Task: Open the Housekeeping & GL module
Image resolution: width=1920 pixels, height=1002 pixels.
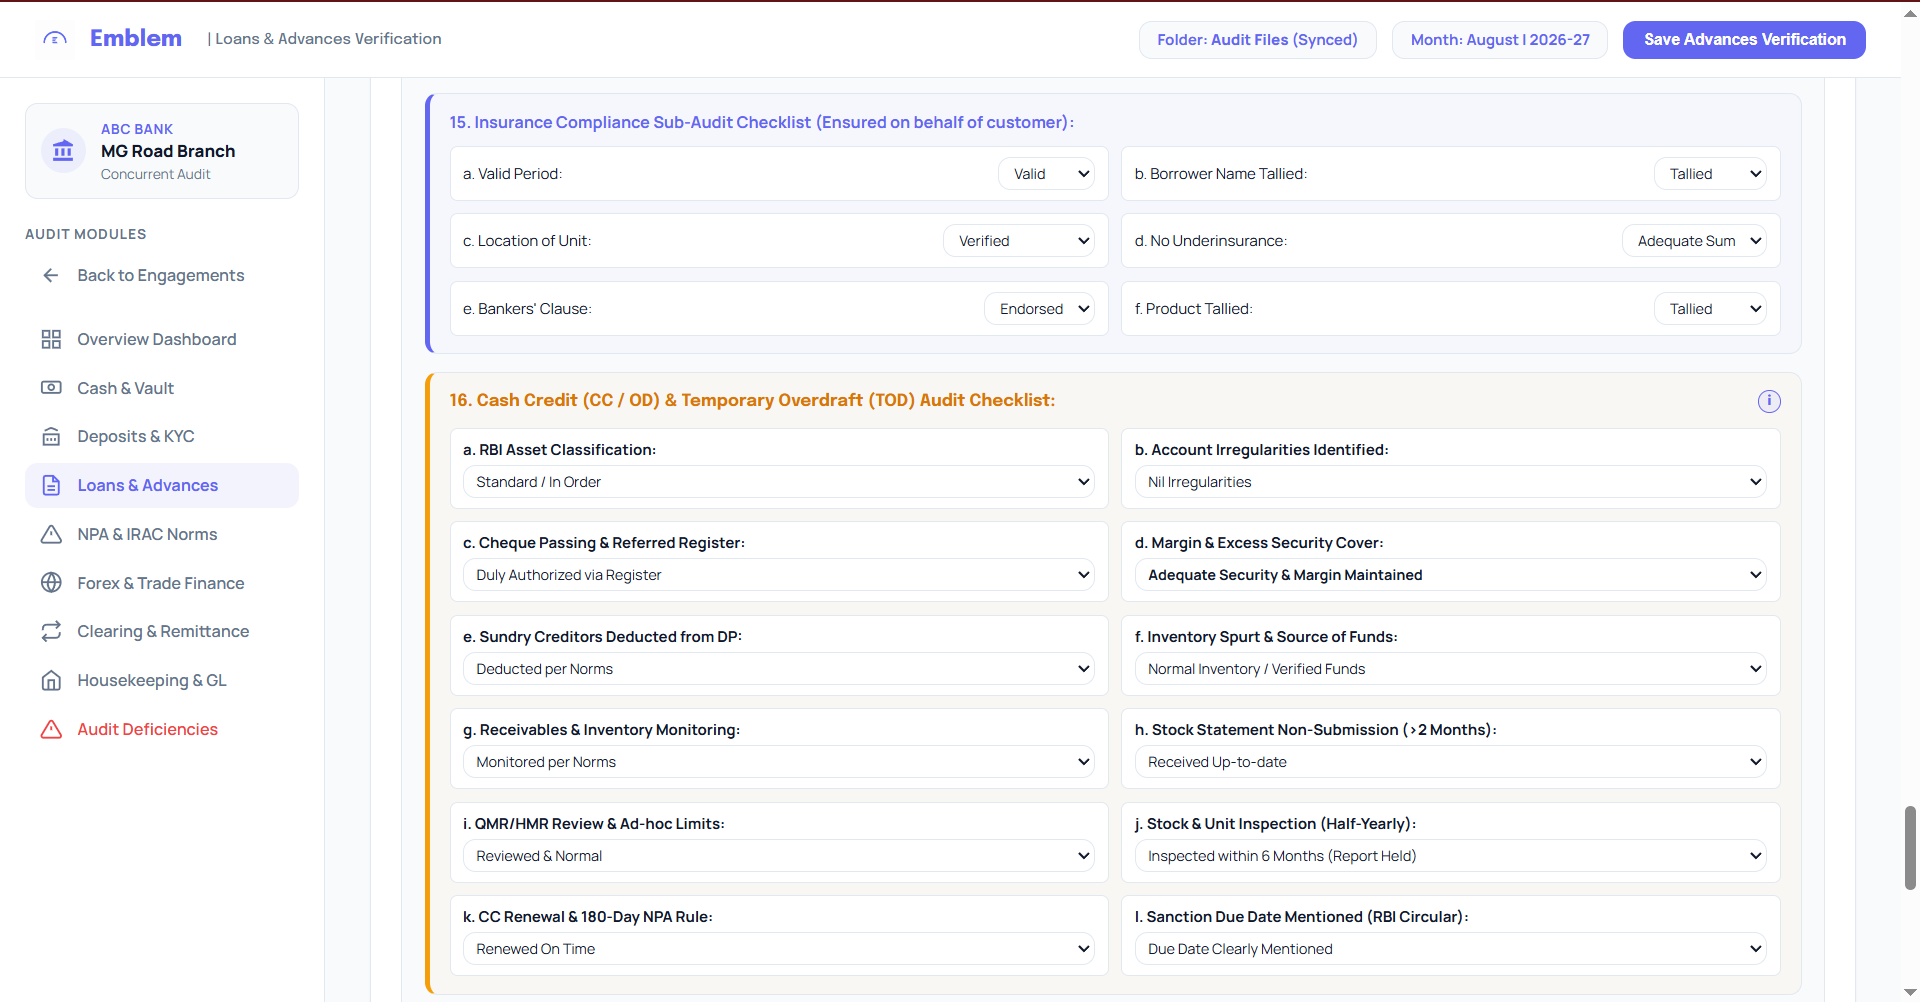Action: click(x=162, y=680)
